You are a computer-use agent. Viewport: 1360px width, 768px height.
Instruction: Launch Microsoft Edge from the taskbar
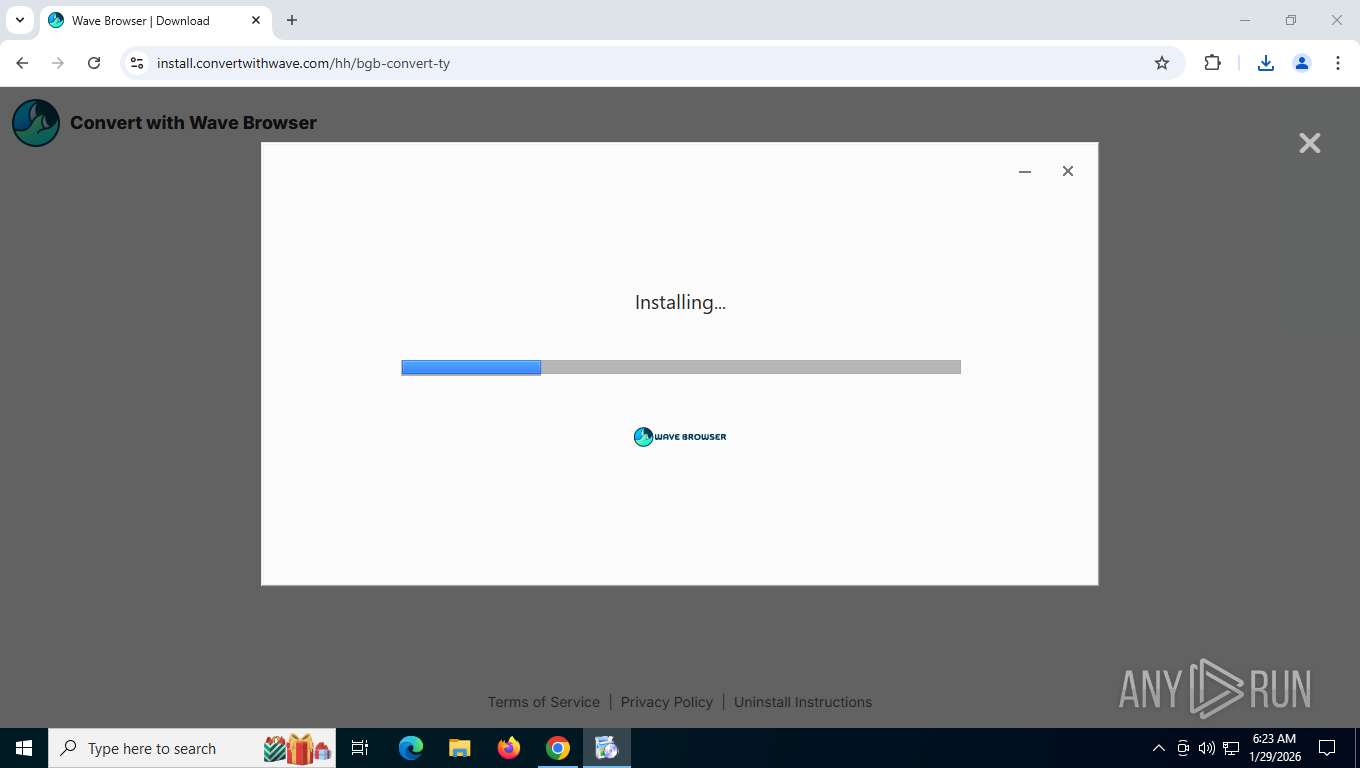410,748
